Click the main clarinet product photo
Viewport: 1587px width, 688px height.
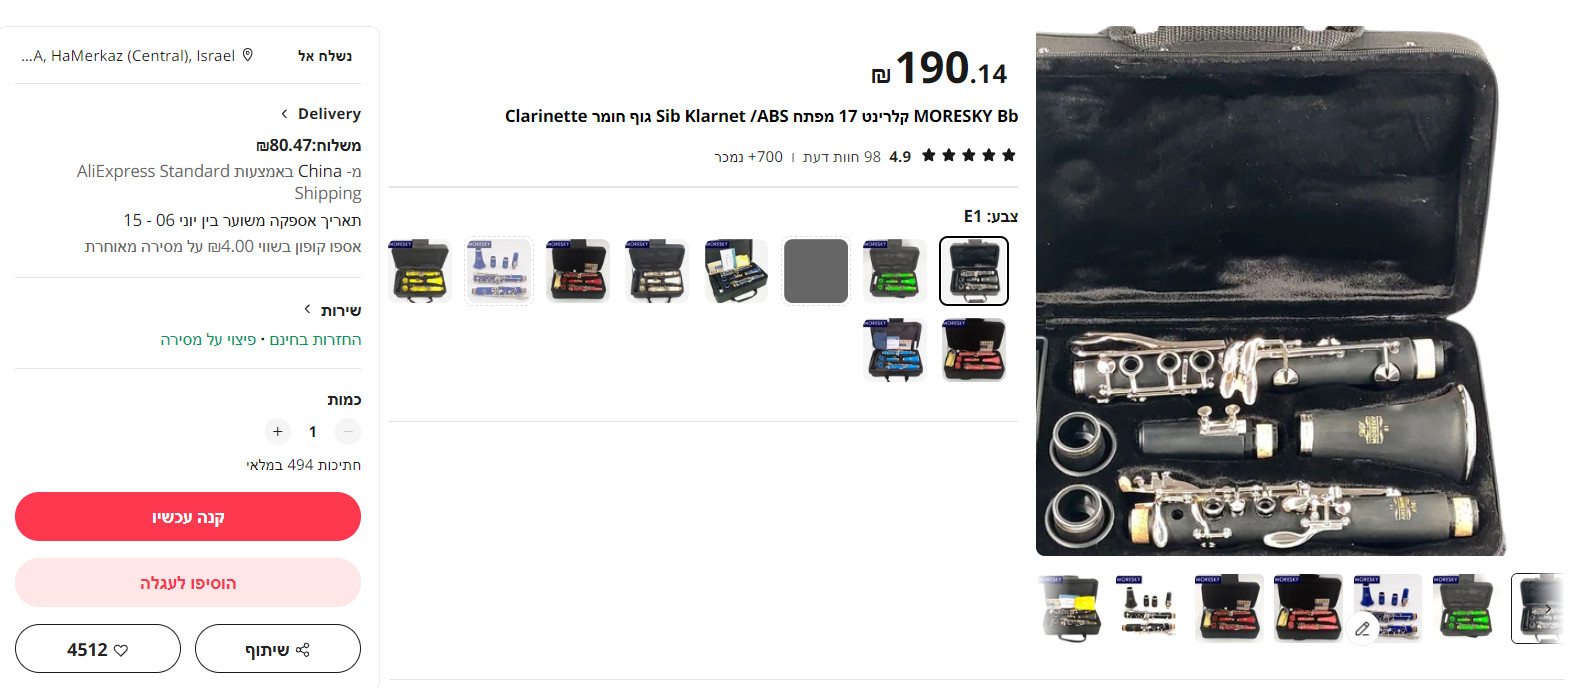click(1271, 291)
